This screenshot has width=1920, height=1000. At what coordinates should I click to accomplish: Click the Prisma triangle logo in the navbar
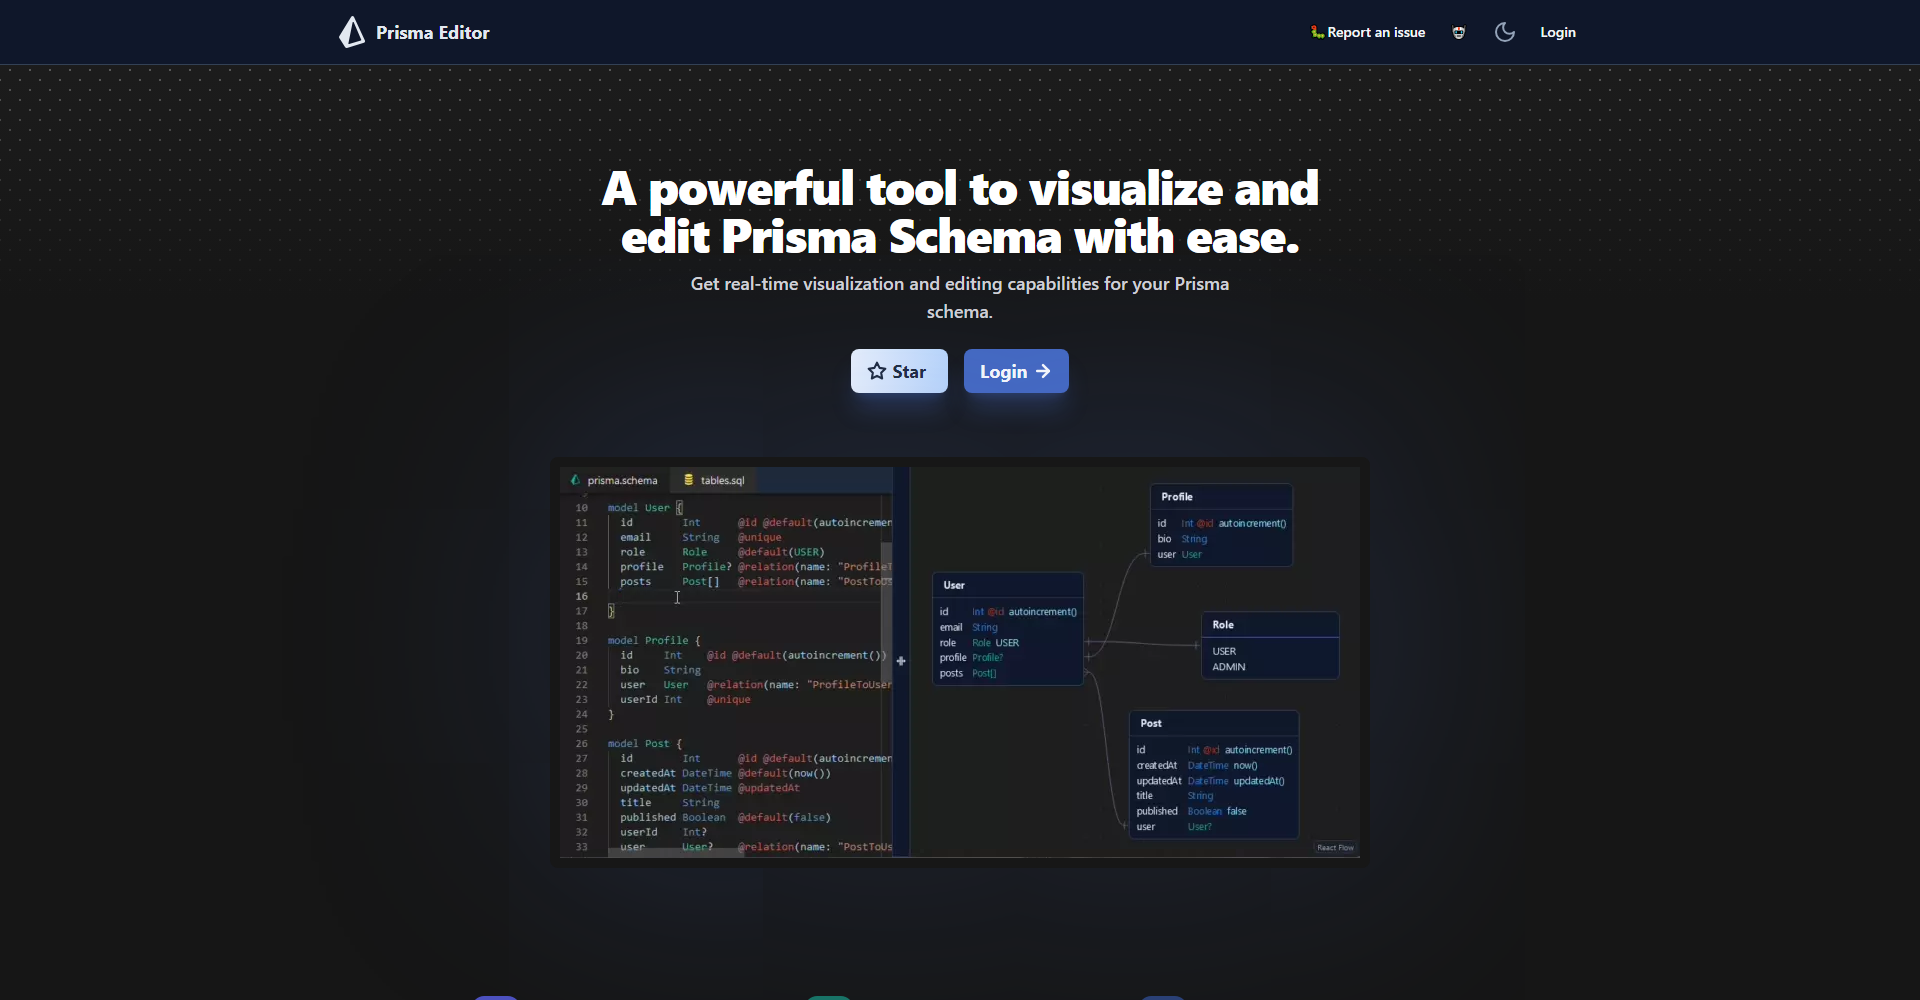(352, 31)
